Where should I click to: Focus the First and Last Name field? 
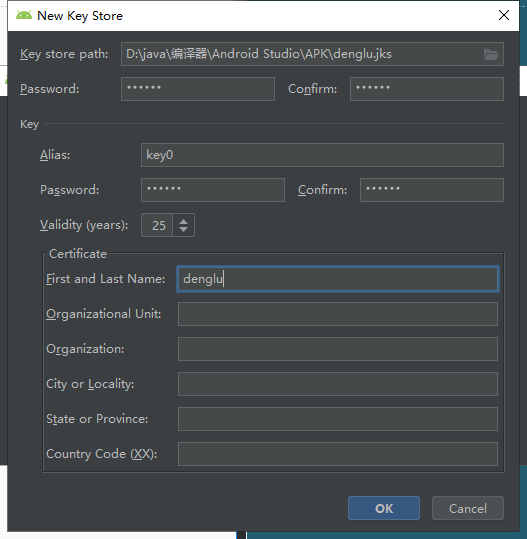[x=338, y=279]
